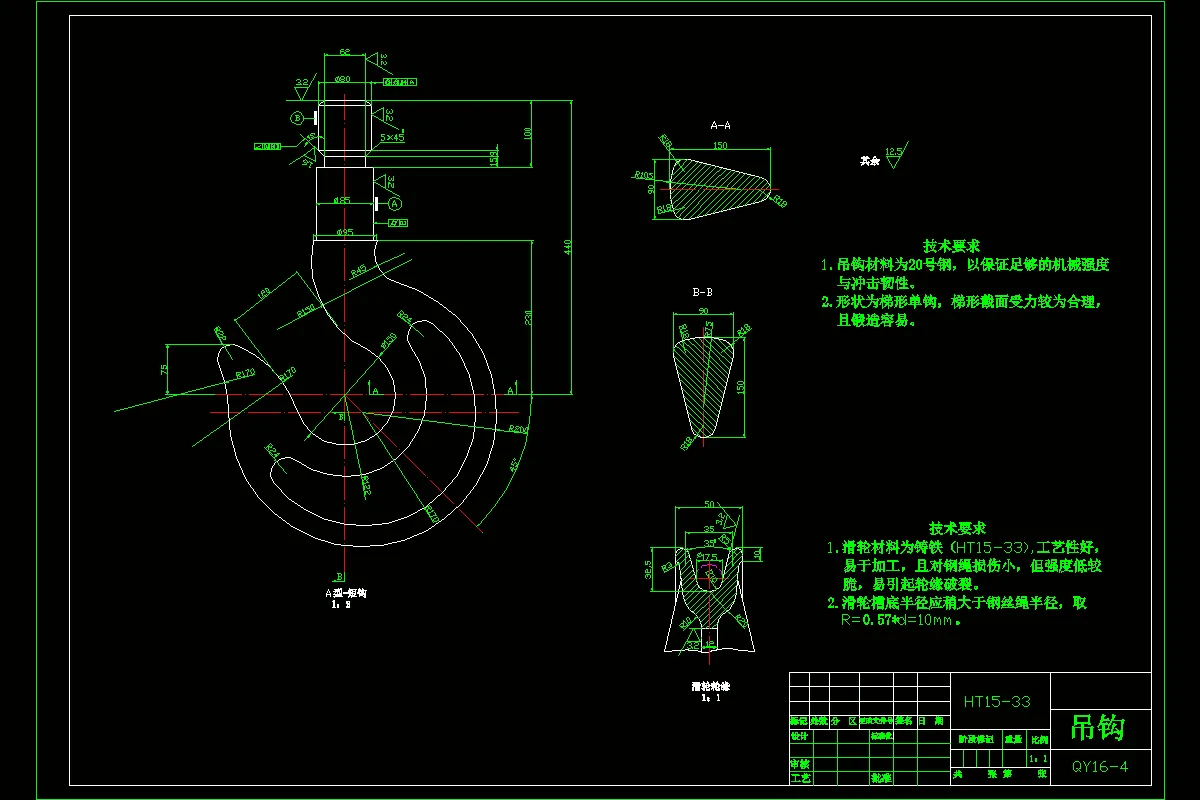Image resolution: width=1200 pixels, height=800 pixels.
Task: Select the 'B-B' section view label
Action: 702,293
